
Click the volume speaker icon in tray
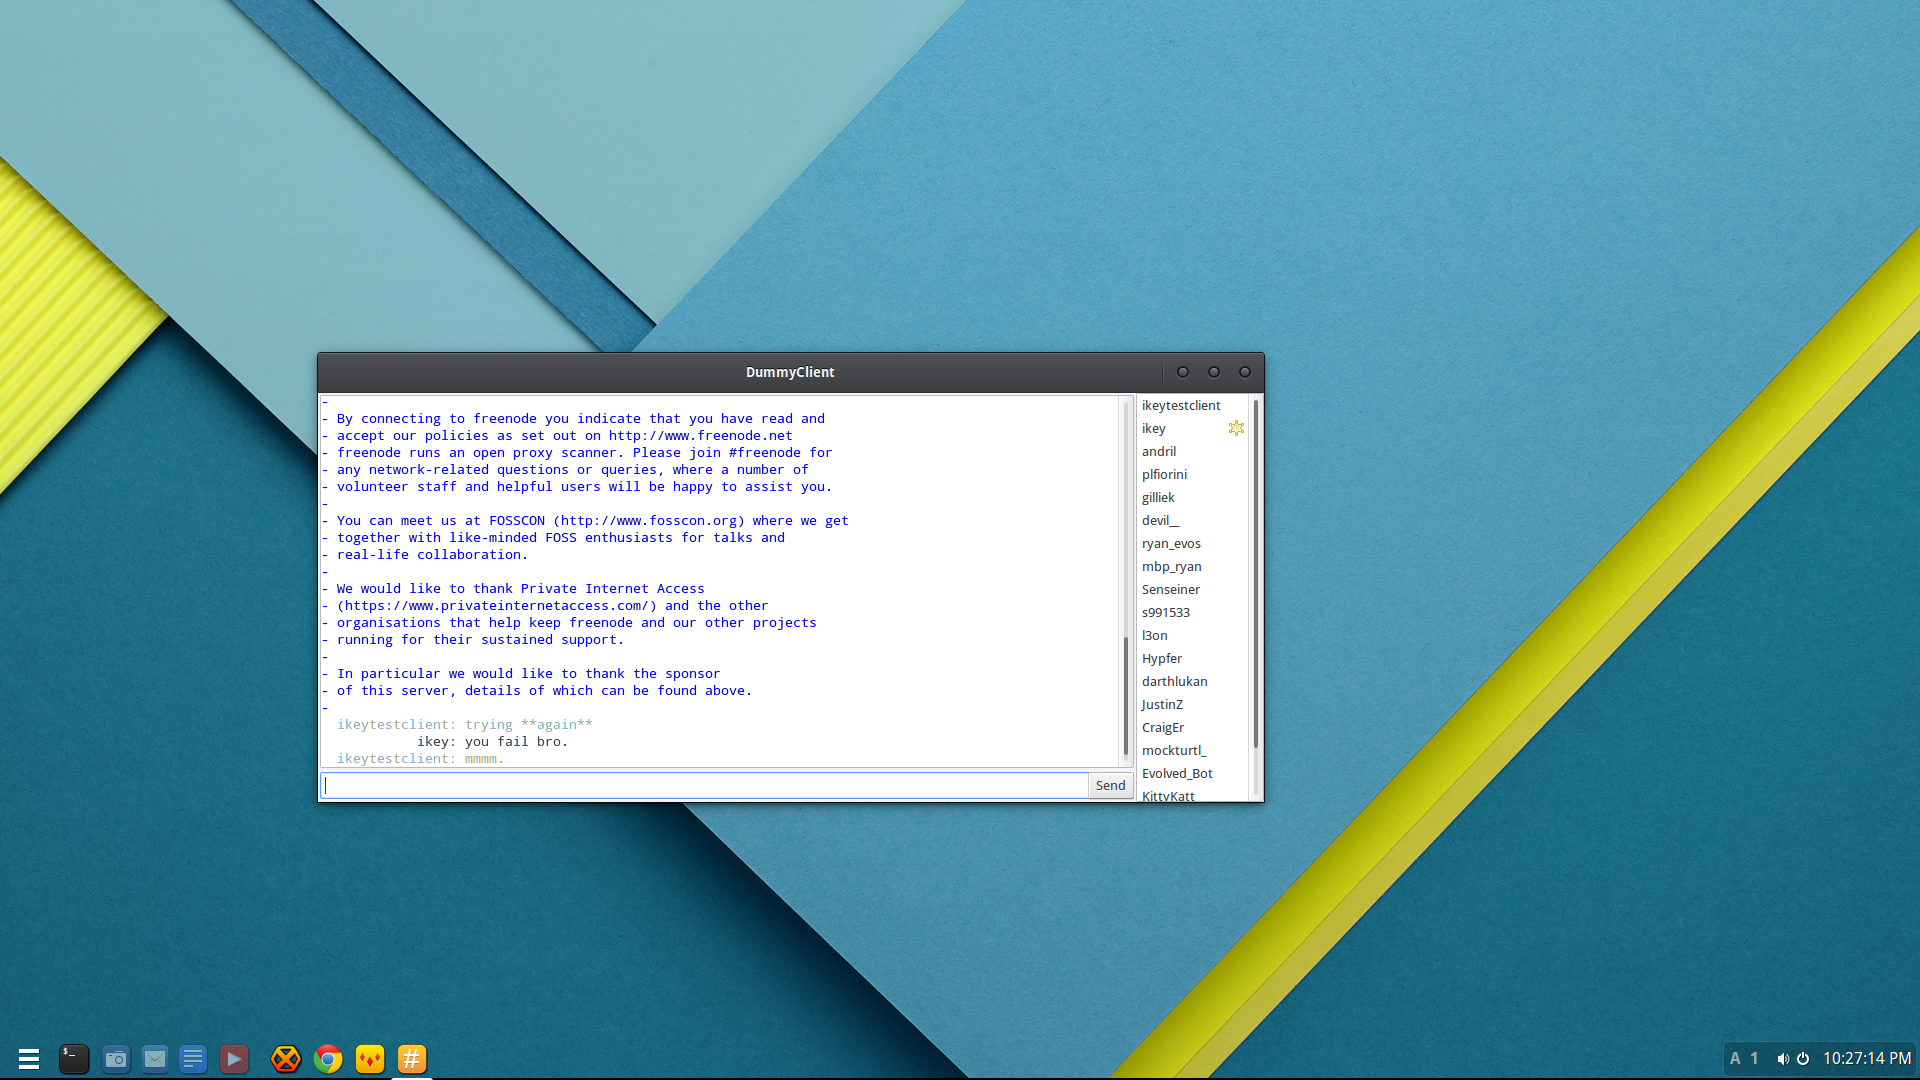pyautogui.click(x=1783, y=1058)
